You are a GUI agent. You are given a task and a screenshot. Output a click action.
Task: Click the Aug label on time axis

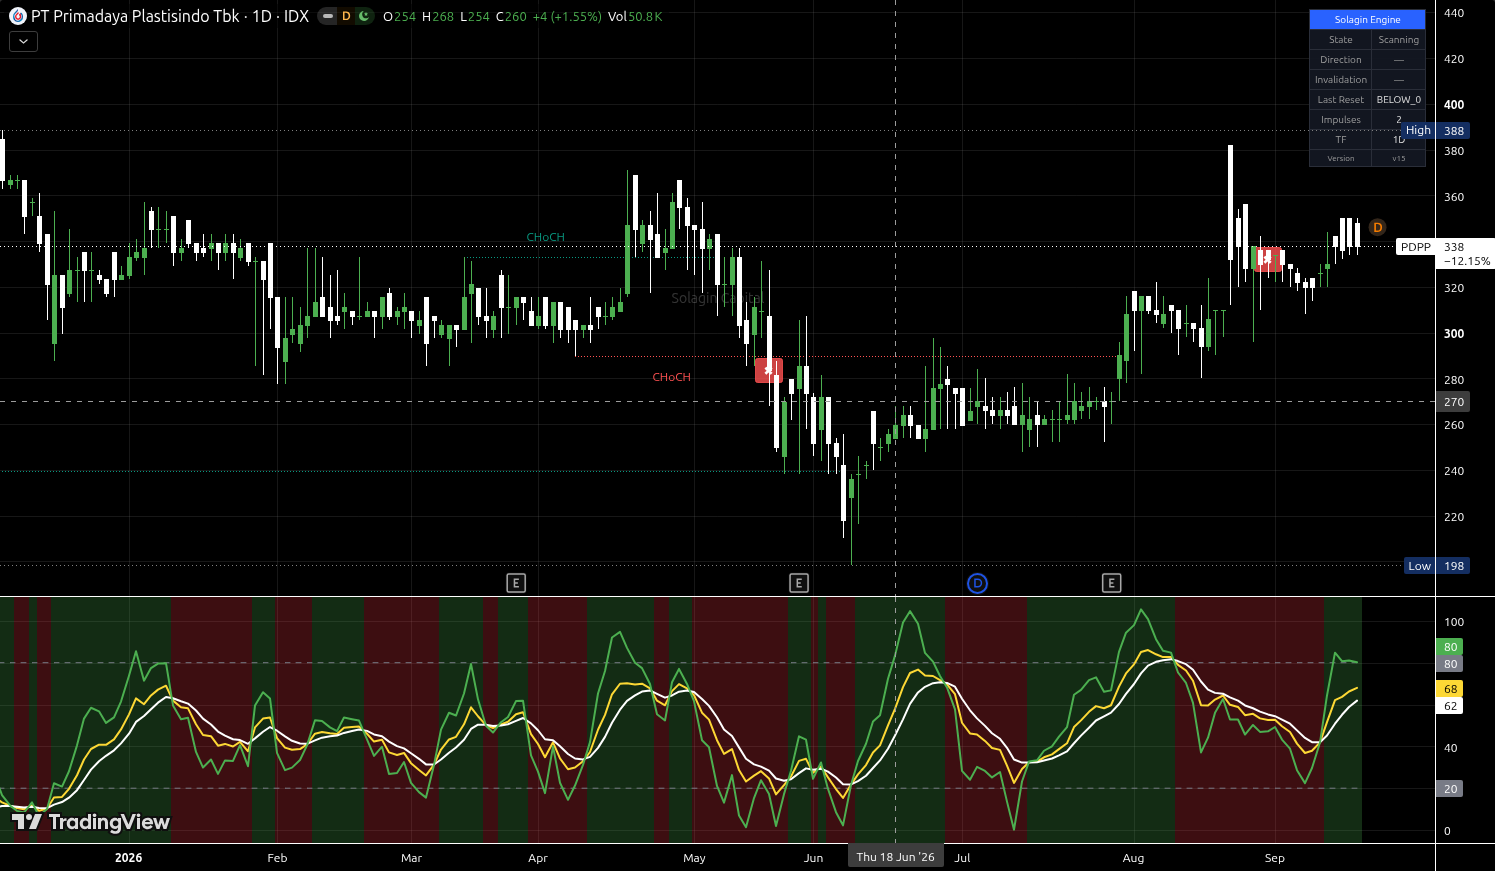(1133, 858)
